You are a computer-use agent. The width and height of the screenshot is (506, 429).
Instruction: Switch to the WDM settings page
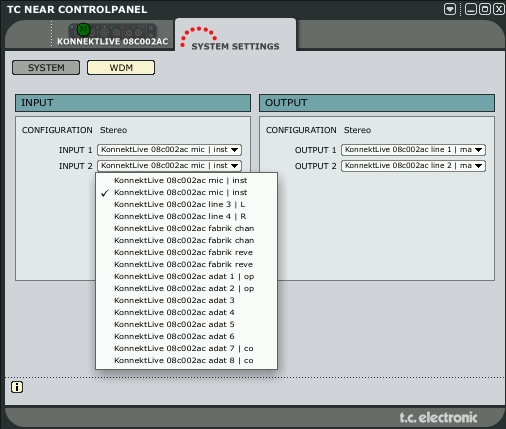coord(121,68)
